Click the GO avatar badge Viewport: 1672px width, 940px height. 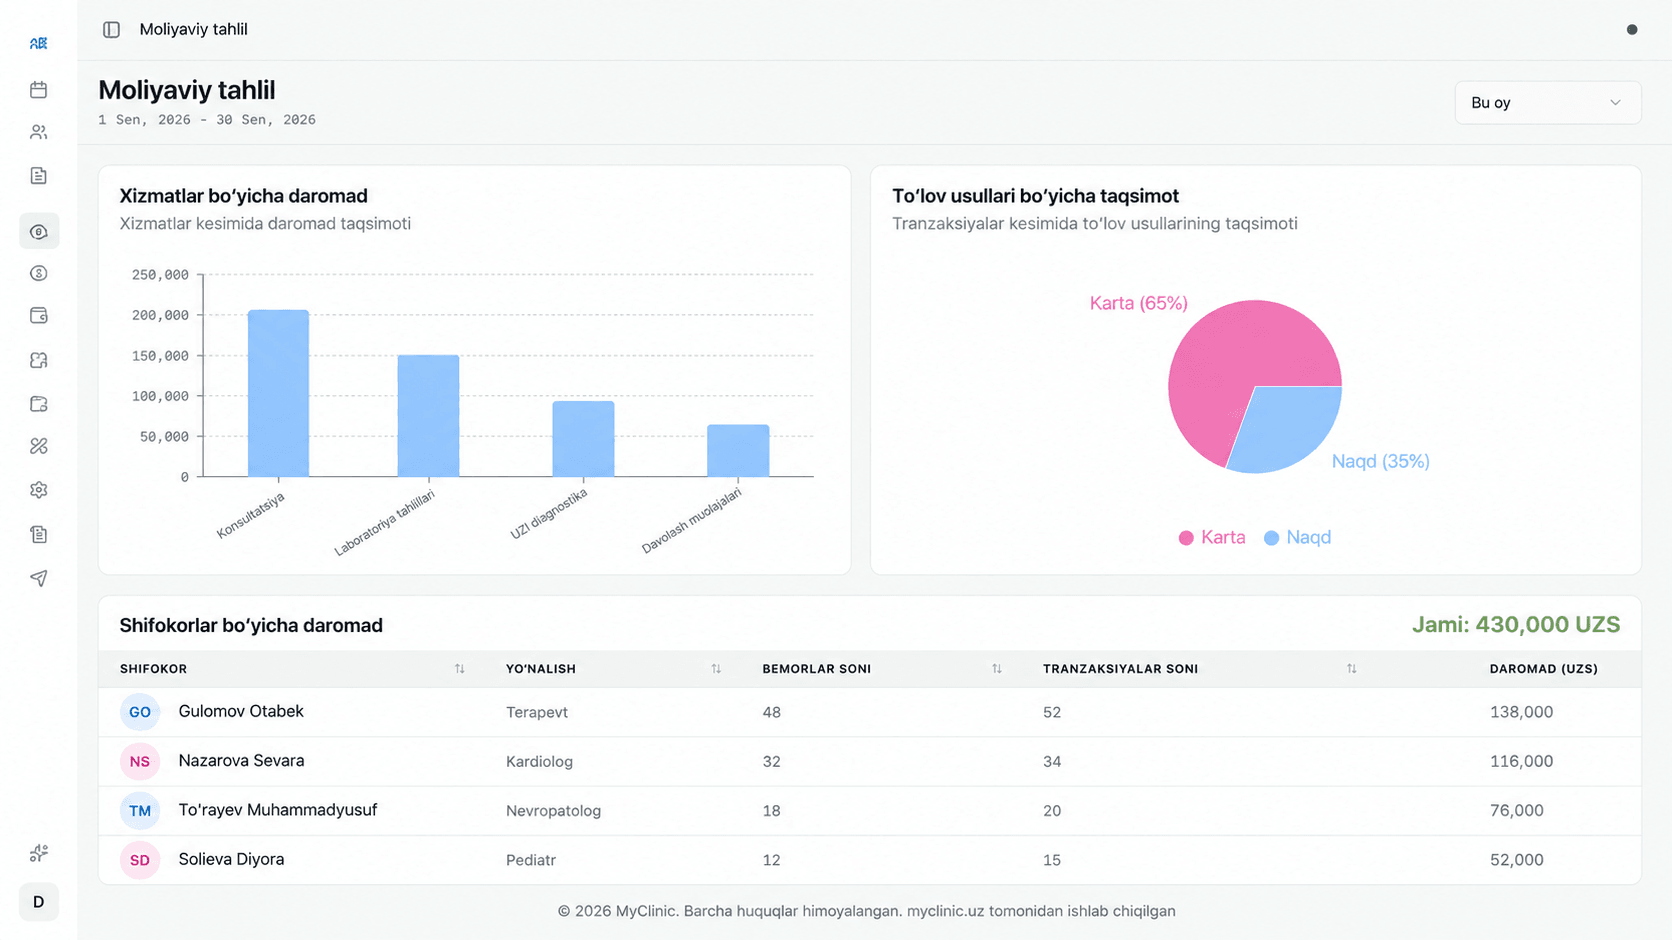tap(140, 712)
